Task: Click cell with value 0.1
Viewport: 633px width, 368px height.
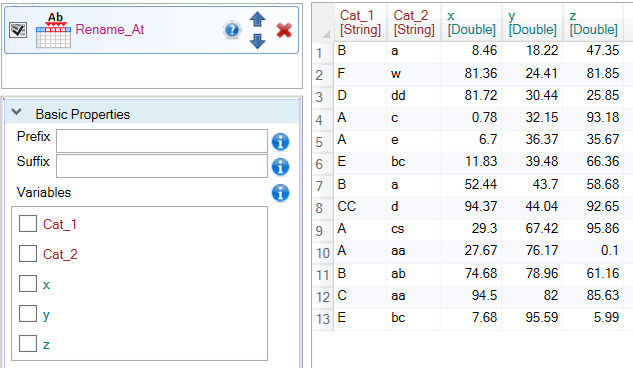Action: tap(593, 251)
